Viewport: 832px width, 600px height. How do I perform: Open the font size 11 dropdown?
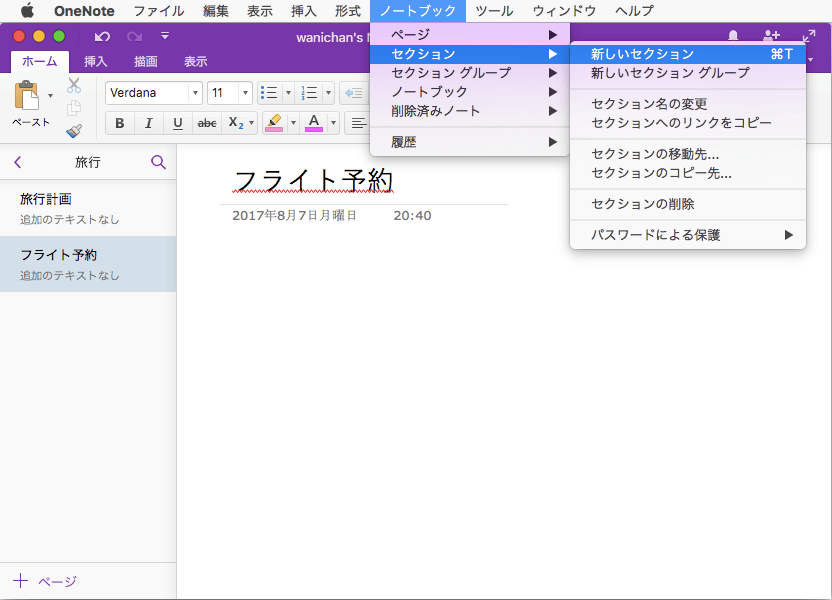click(245, 93)
